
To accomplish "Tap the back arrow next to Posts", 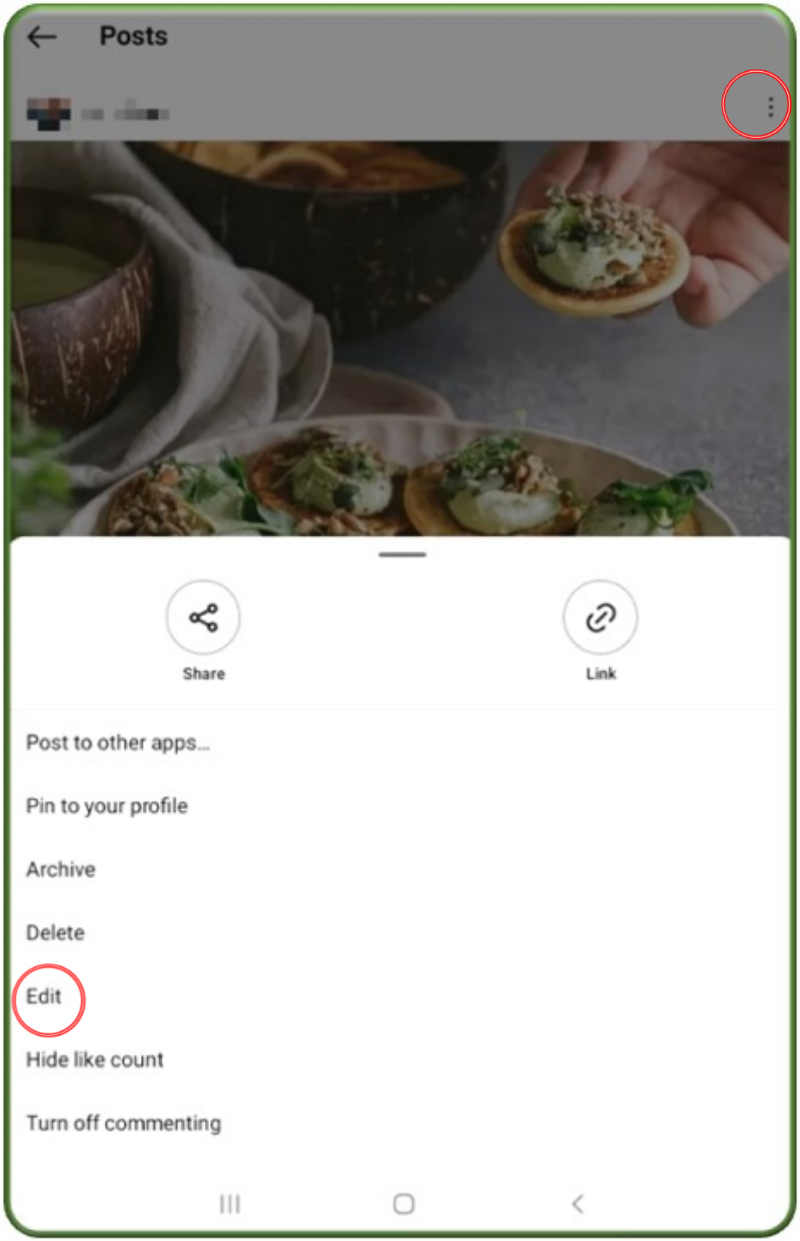I will [41, 38].
